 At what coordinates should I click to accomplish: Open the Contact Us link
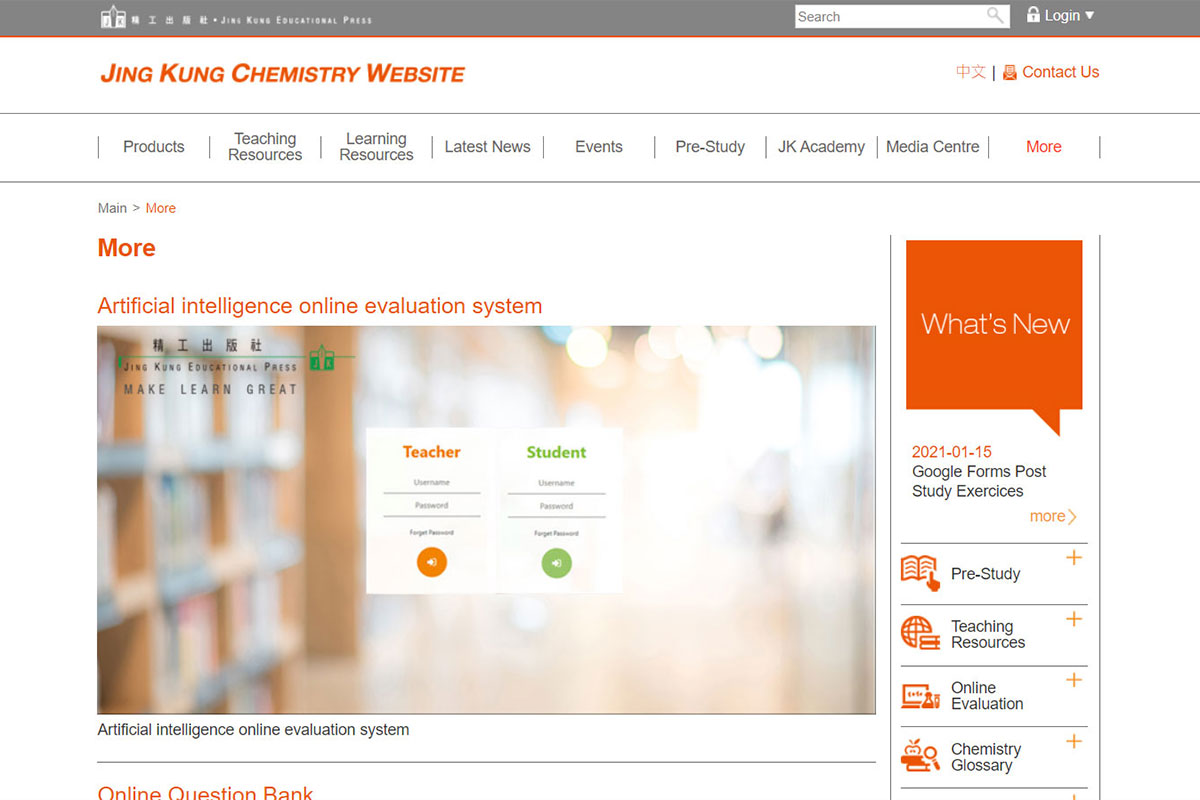click(1060, 72)
